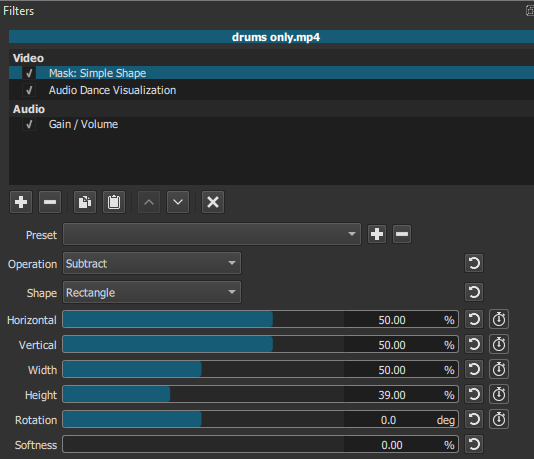Open the Preset dropdown list
The width and height of the screenshot is (534, 459).
tap(212, 234)
